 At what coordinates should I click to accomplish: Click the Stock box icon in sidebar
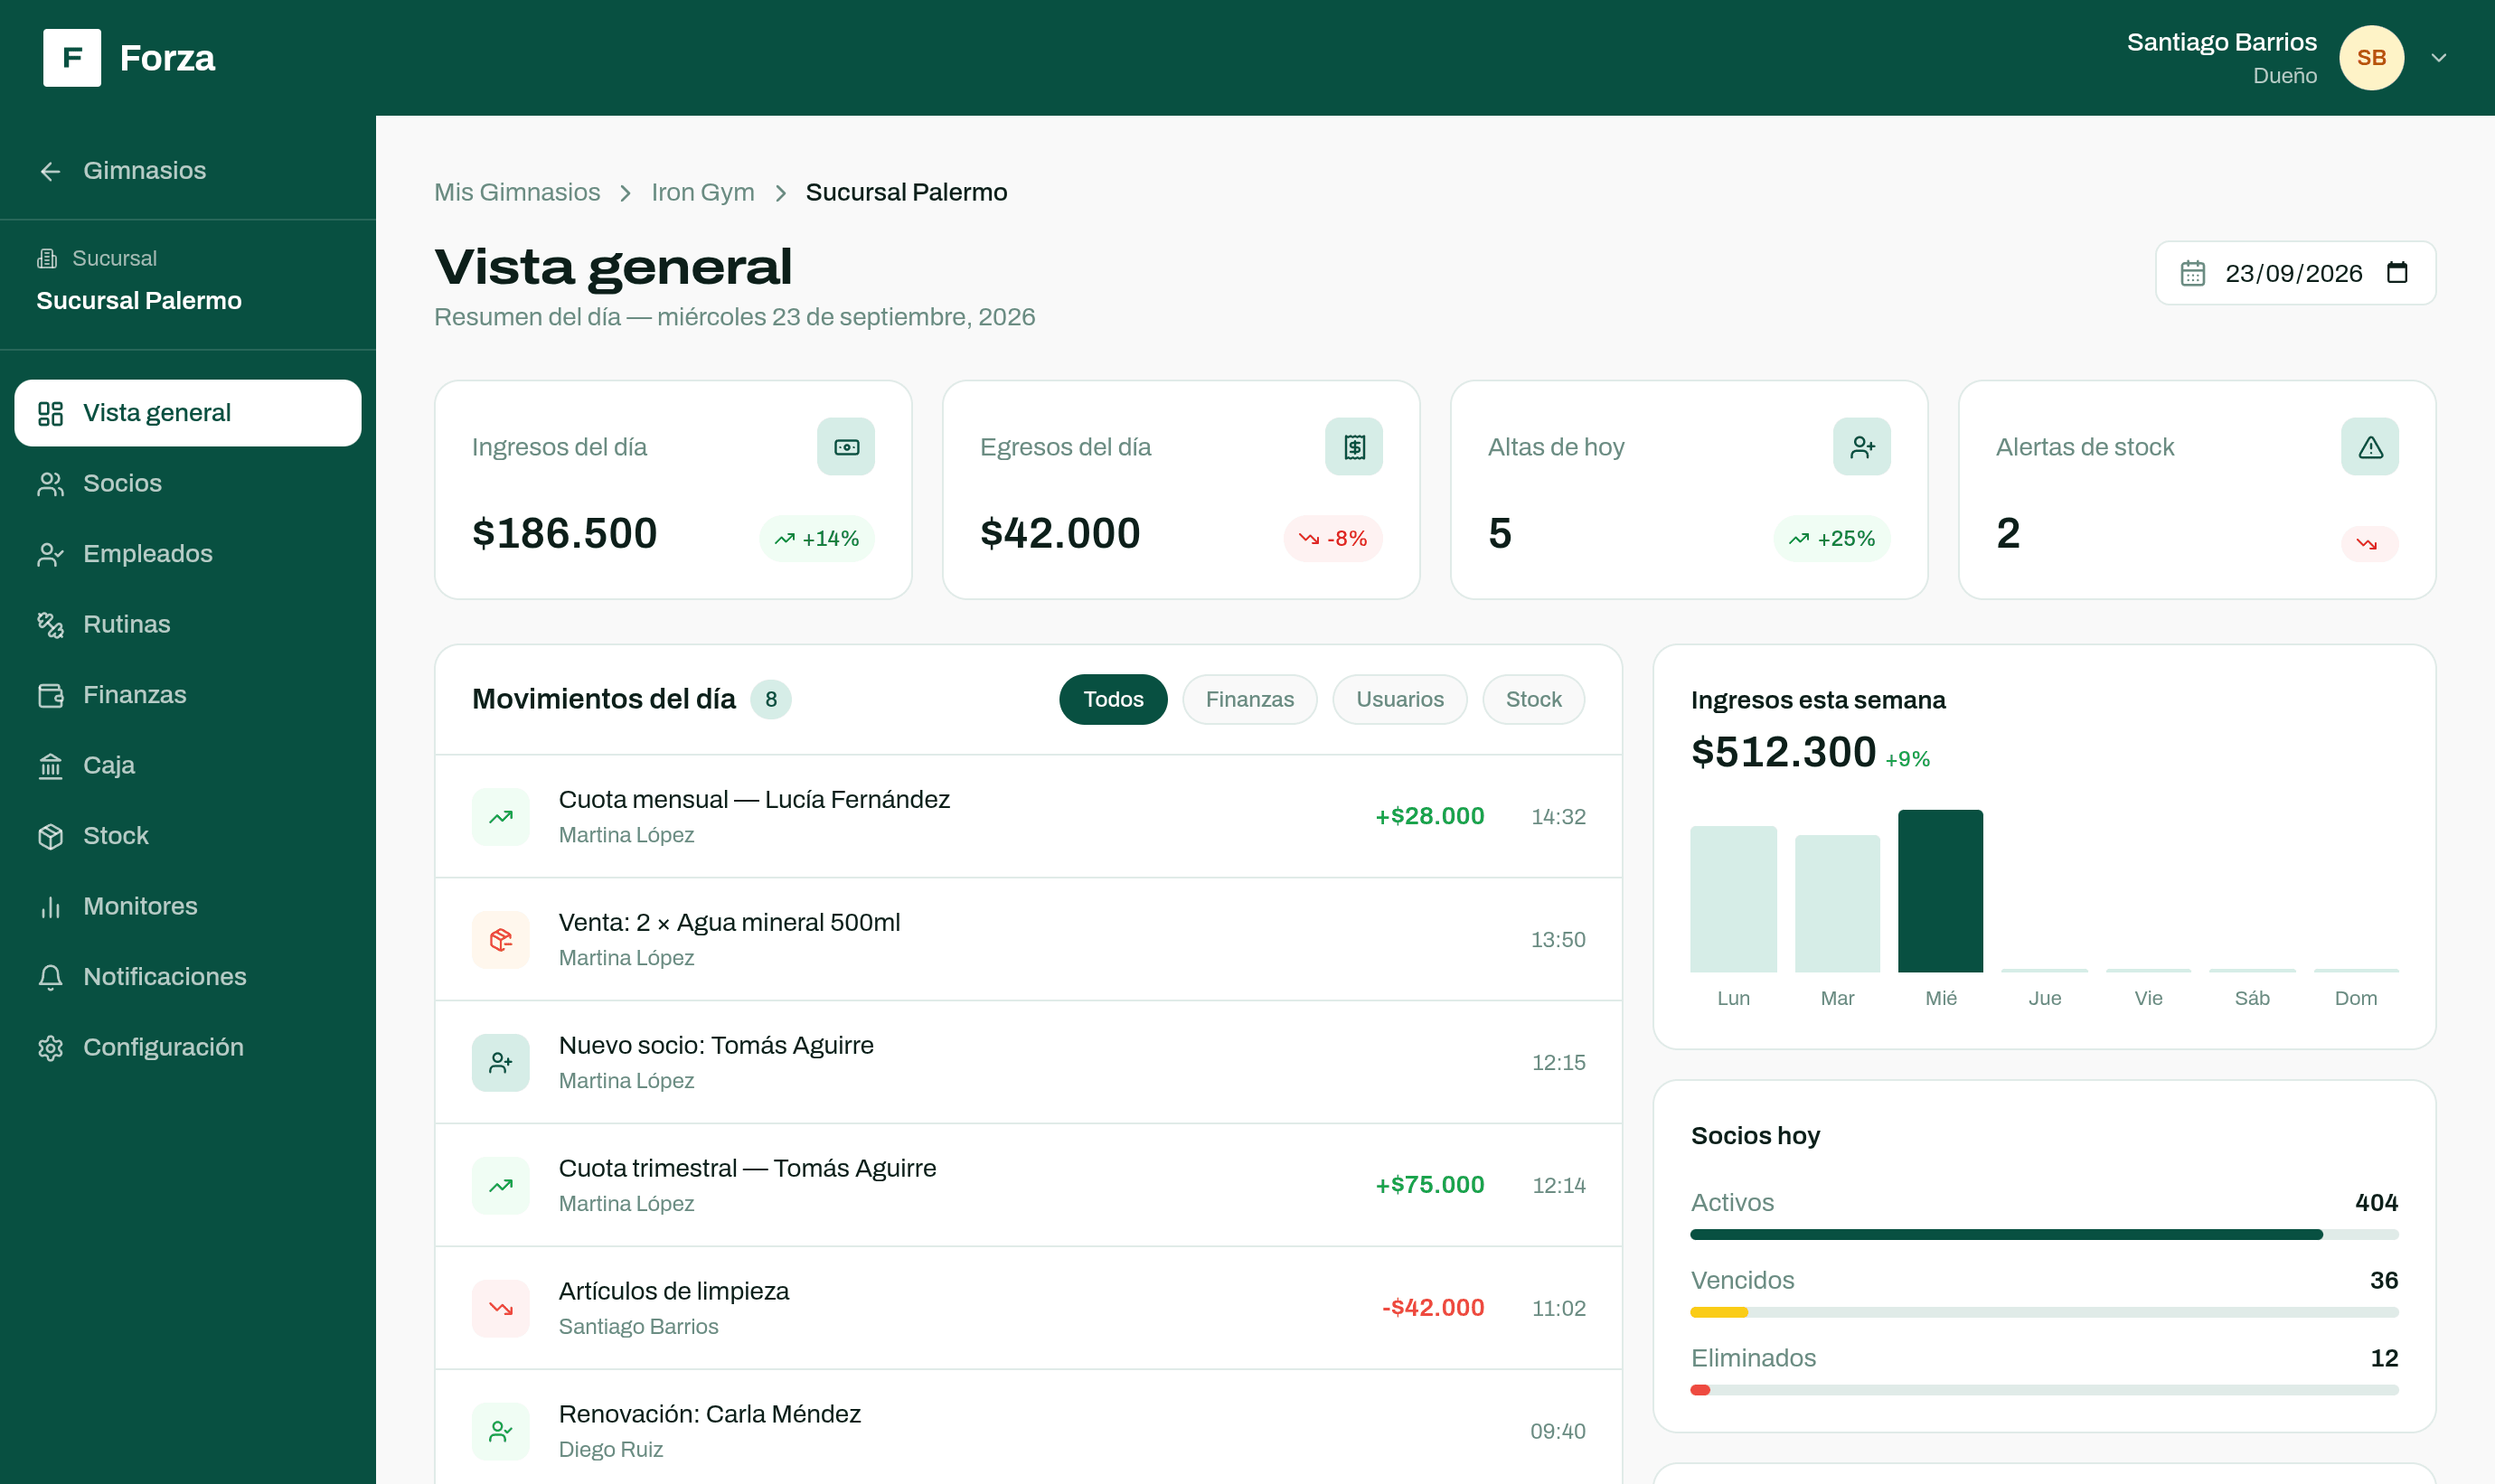pos(50,836)
